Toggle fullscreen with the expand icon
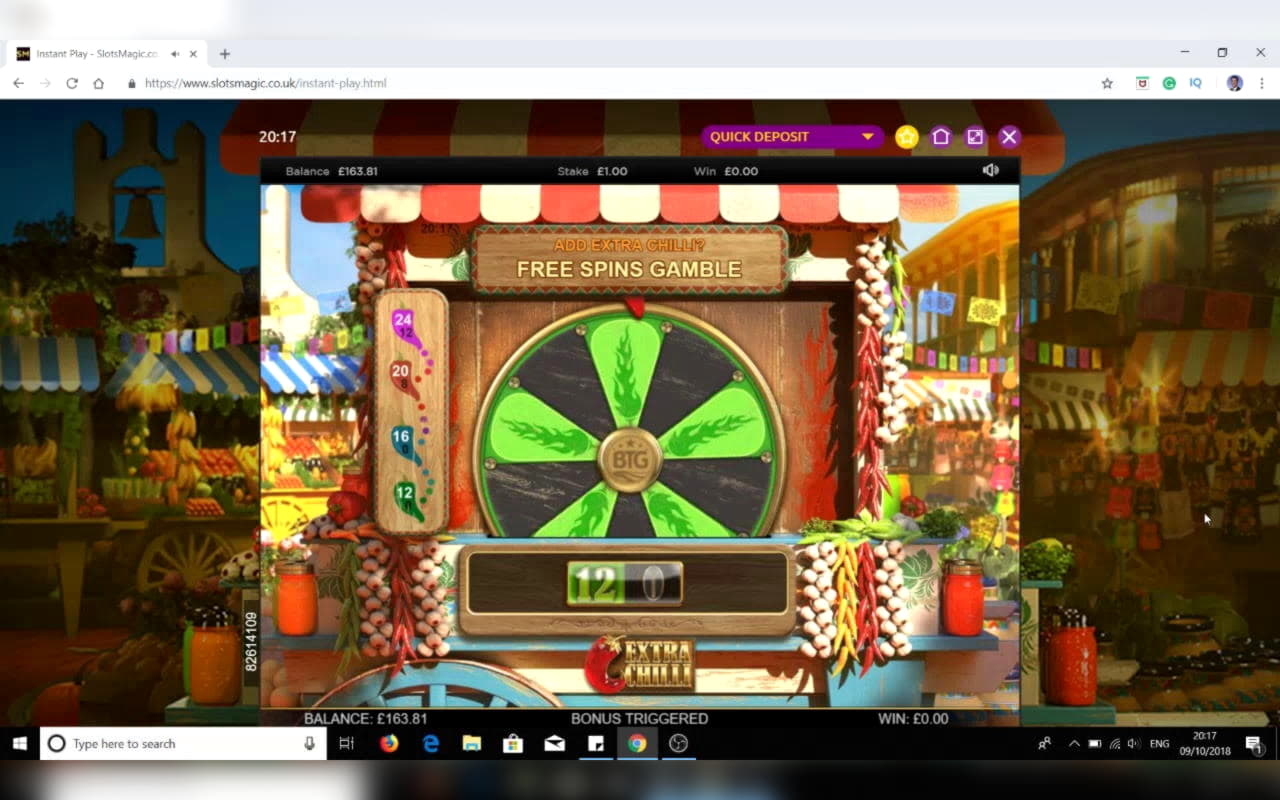The width and height of the screenshot is (1280, 800). click(975, 137)
